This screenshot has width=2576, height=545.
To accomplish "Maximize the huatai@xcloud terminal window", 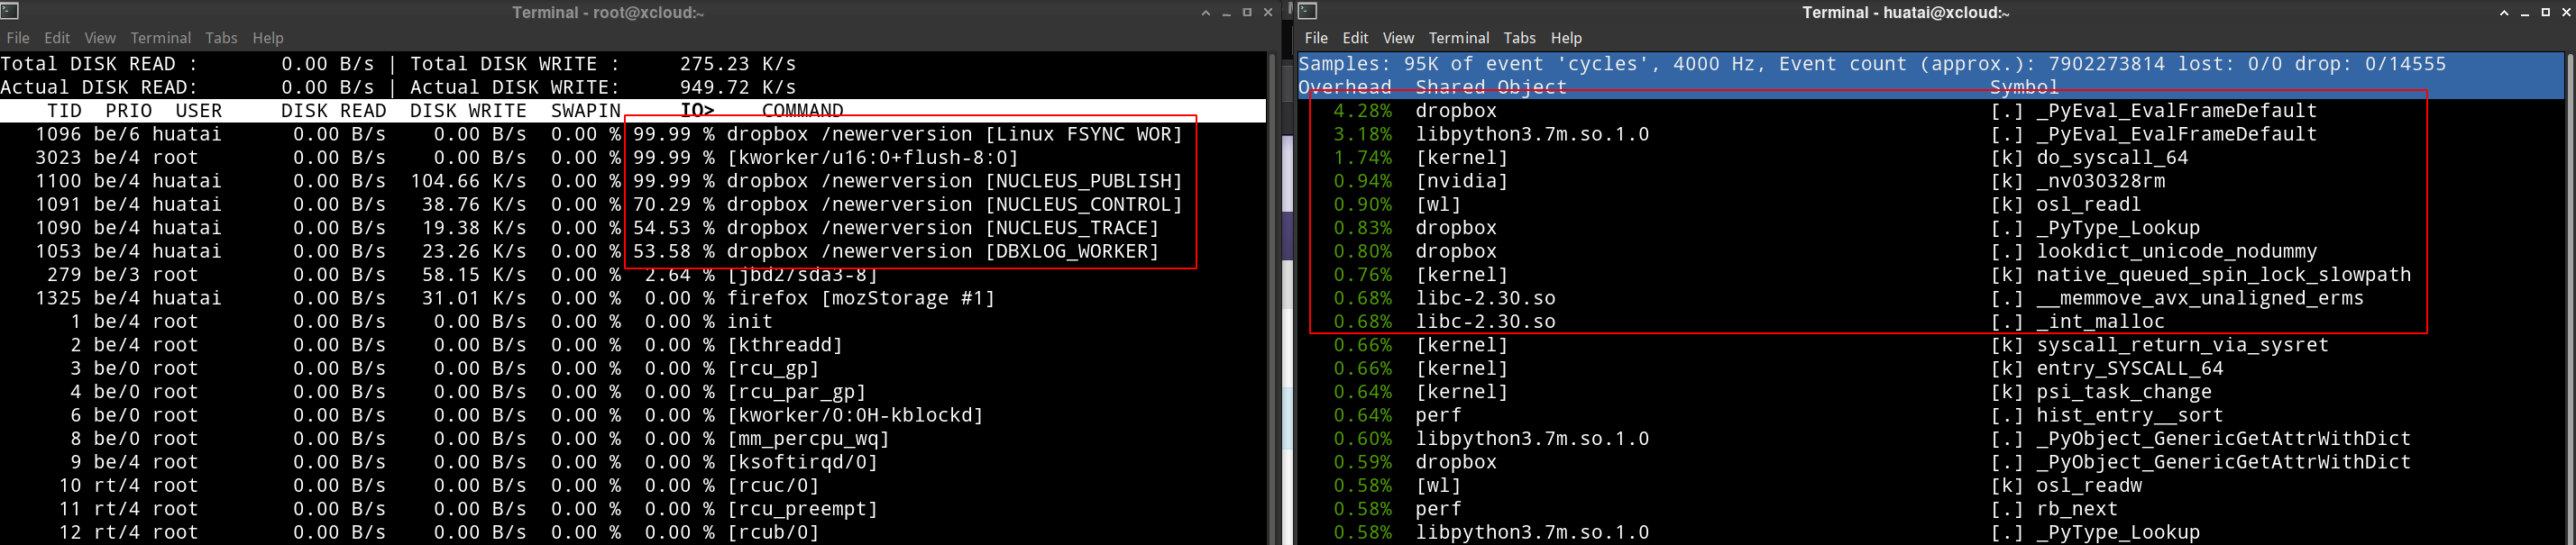I will pos(2546,13).
